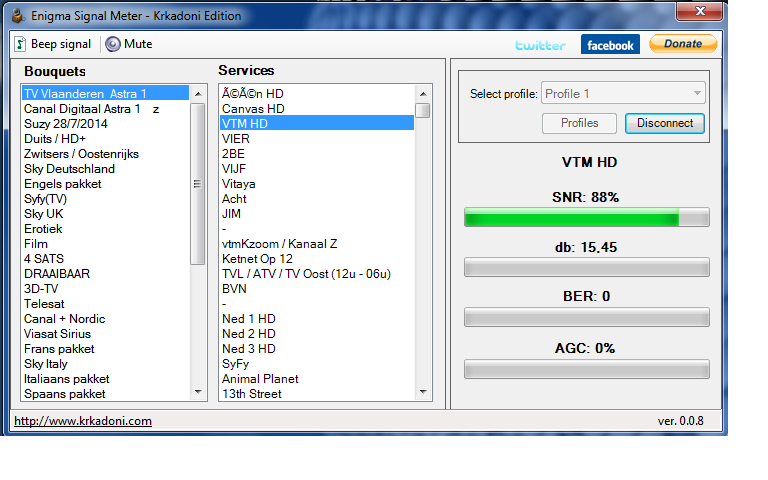
Task: Click Bouquets list scroll up arrow
Action: pyautogui.click(x=198, y=94)
